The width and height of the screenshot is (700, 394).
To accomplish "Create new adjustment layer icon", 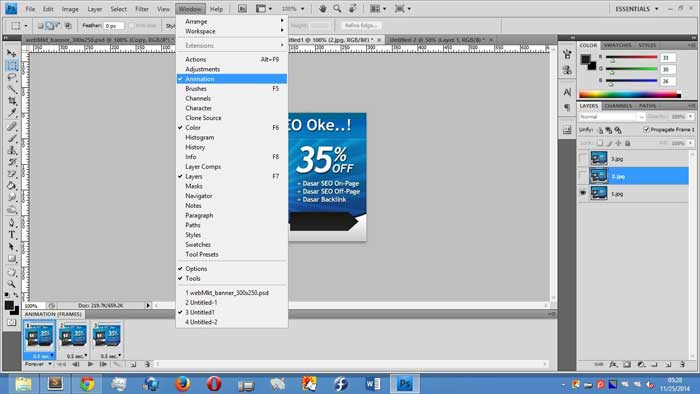I will coord(641,365).
